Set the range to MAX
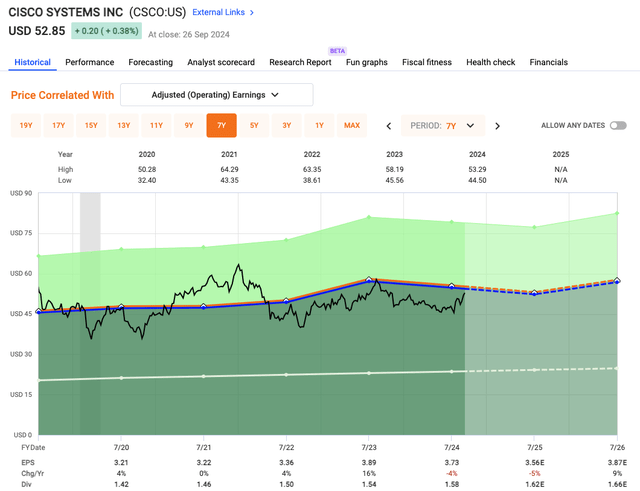The image size is (640, 491). [x=351, y=126]
